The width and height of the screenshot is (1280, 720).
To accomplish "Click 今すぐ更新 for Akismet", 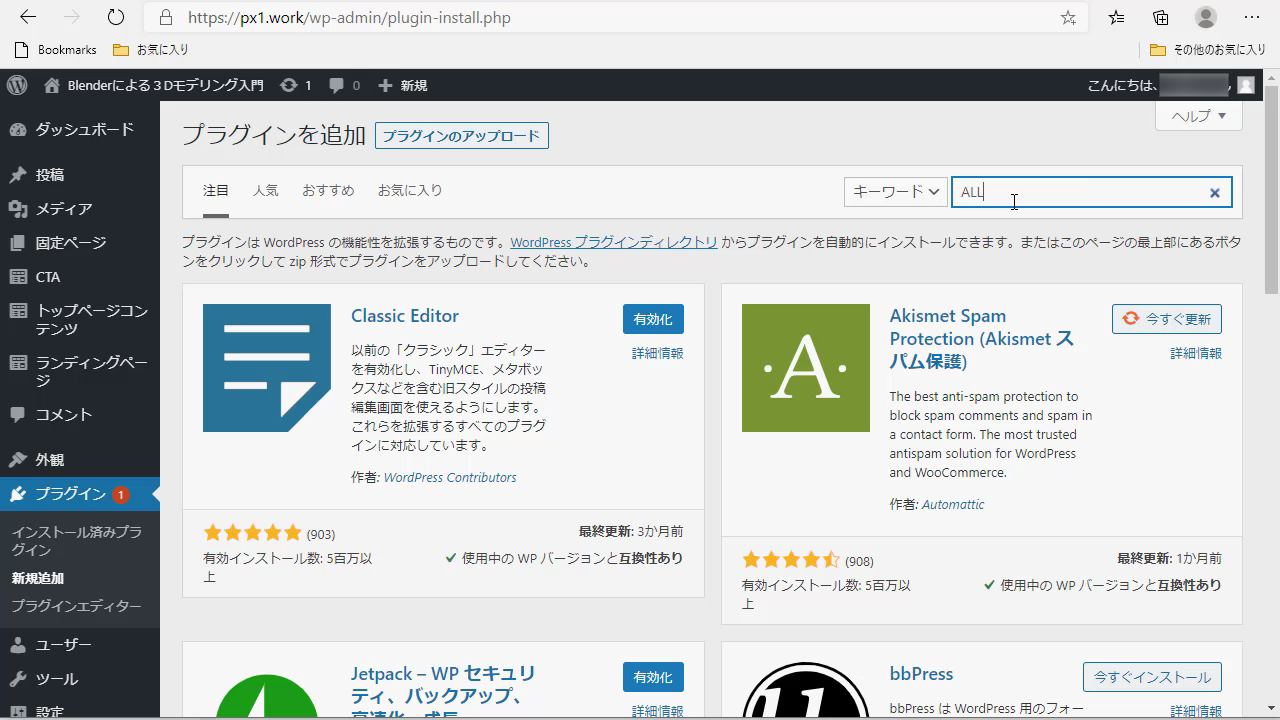I will 1166,319.
